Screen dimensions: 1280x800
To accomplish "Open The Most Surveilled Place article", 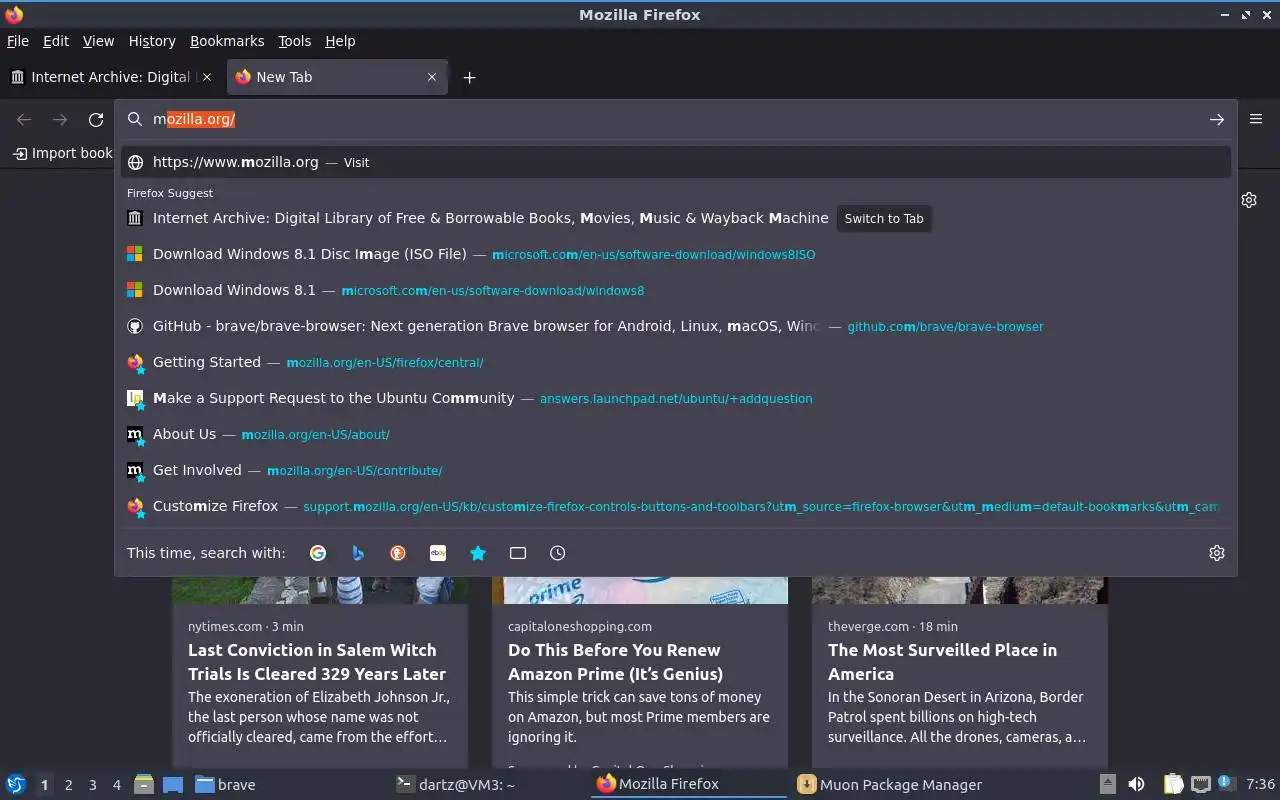I will coord(960,672).
